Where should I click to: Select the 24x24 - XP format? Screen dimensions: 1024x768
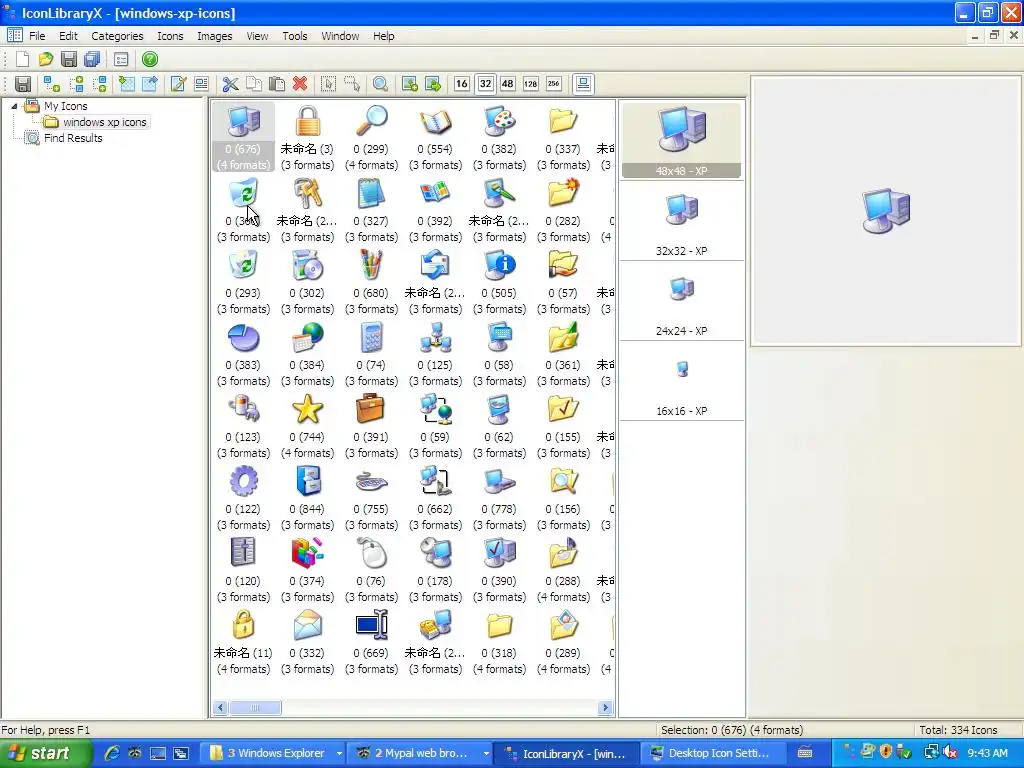tap(681, 301)
